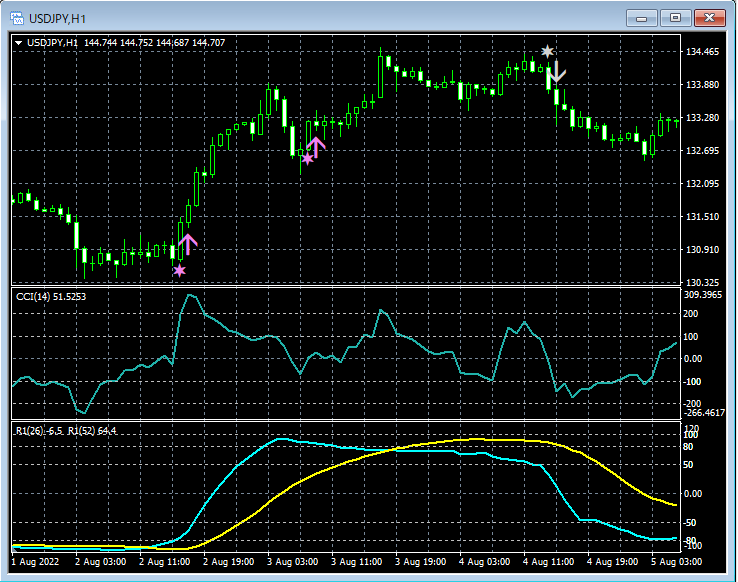Viewport: 738px width, 582px height.
Task: Click the chart window icon in title bar
Action: (17, 17)
